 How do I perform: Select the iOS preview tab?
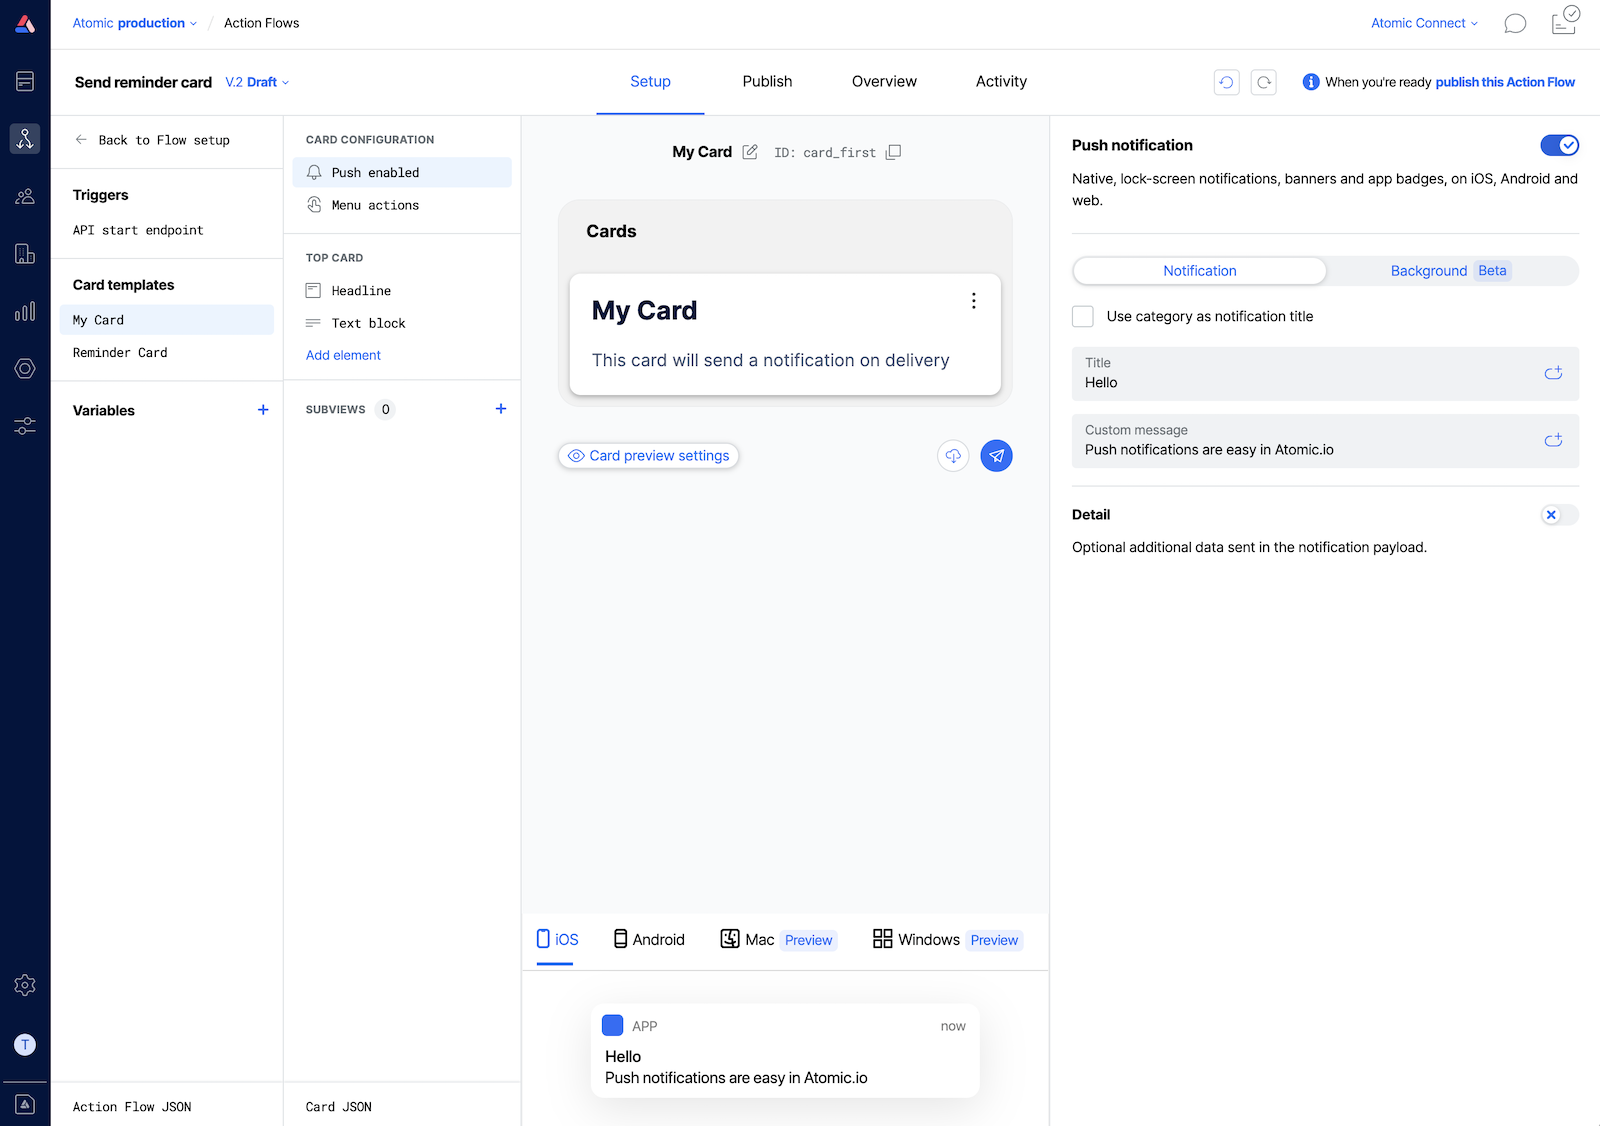pyautogui.click(x=556, y=940)
